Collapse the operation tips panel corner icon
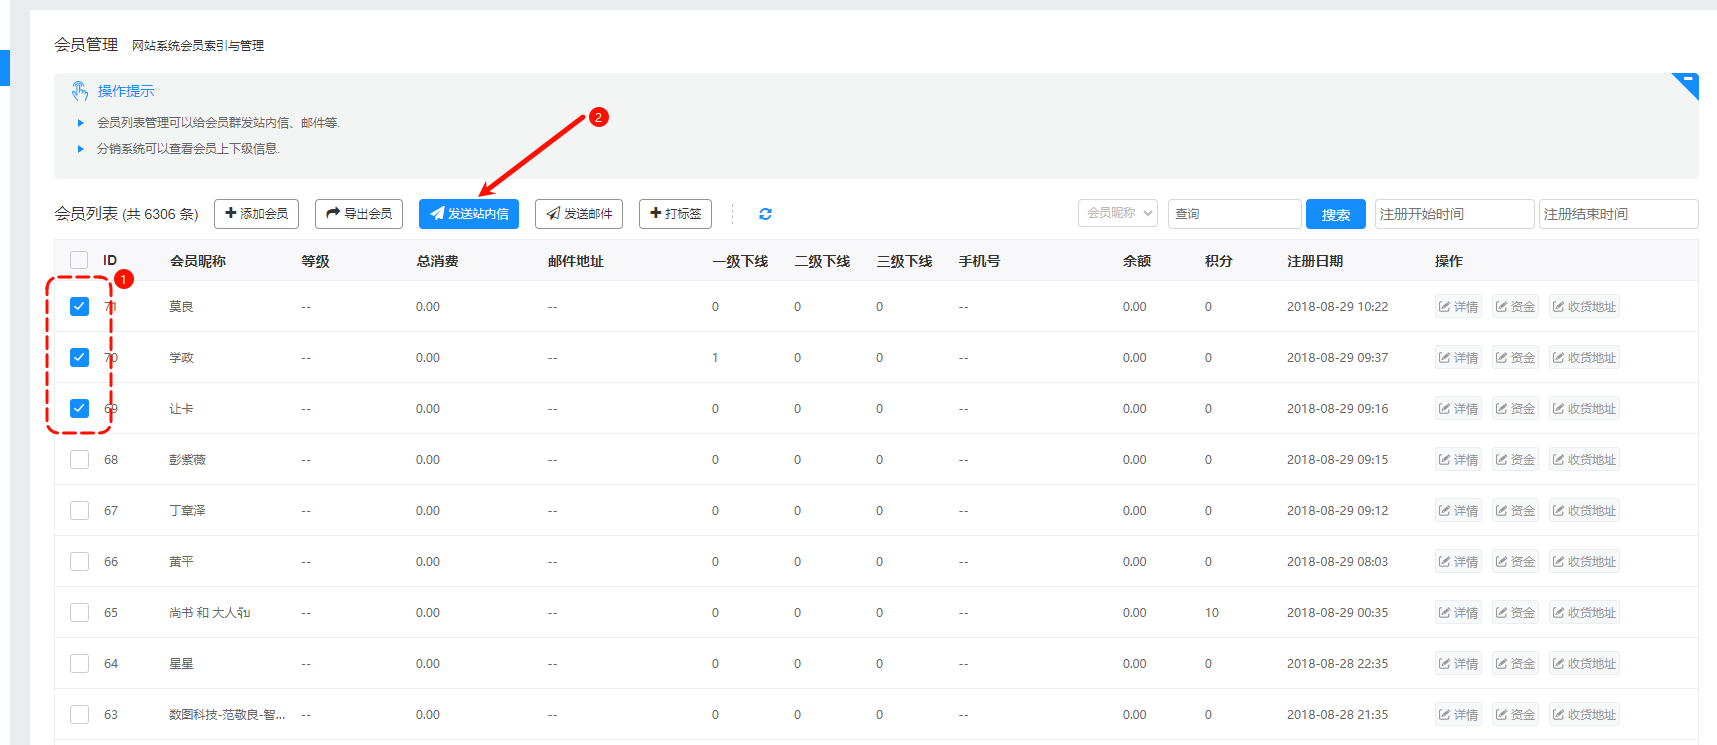The width and height of the screenshot is (1717, 745). (x=1687, y=82)
